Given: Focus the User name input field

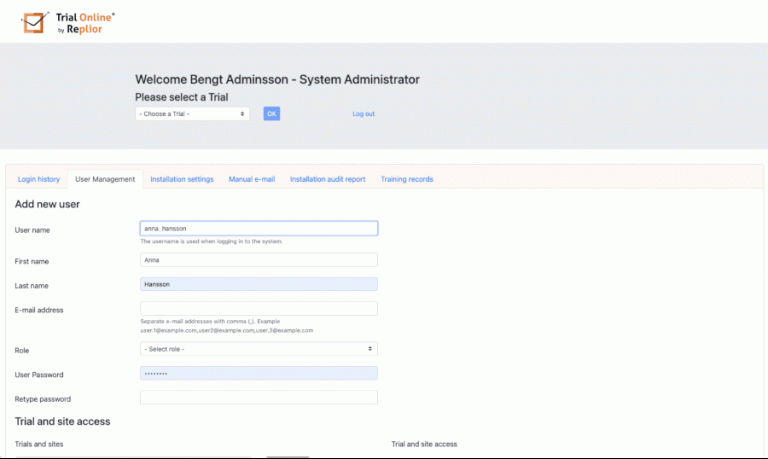Looking at the screenshot, I should [x=258, y=228].
